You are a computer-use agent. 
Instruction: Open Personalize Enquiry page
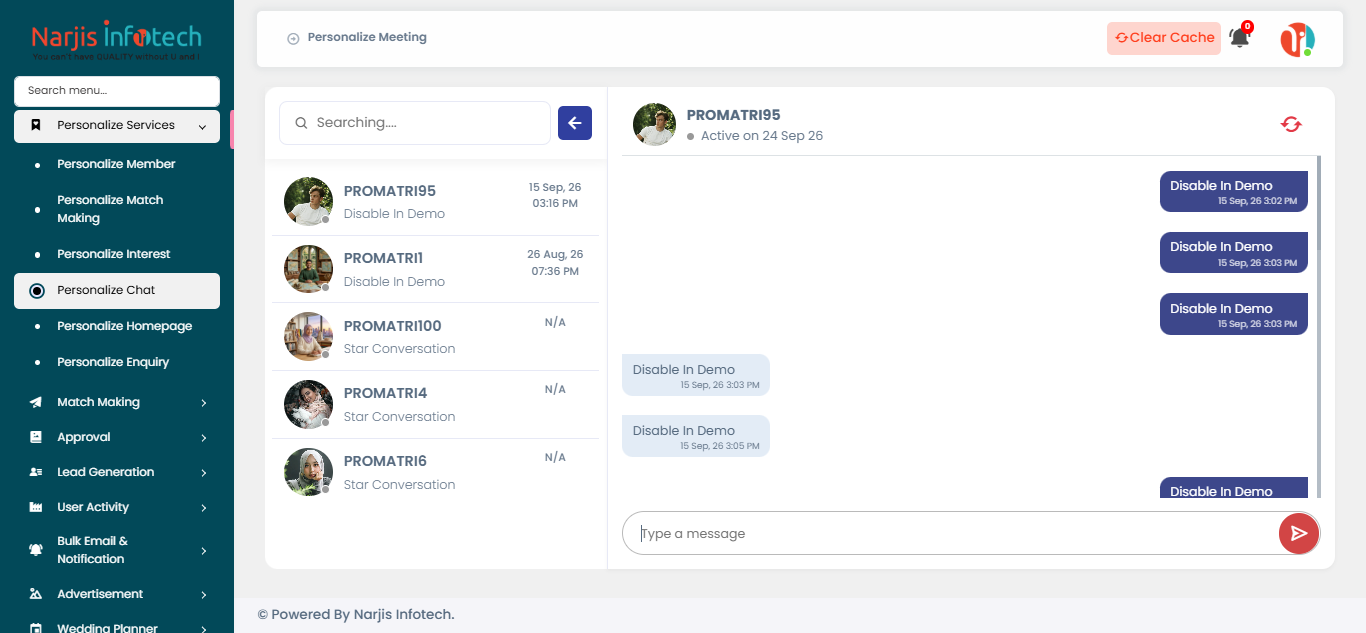pos(113,362)
